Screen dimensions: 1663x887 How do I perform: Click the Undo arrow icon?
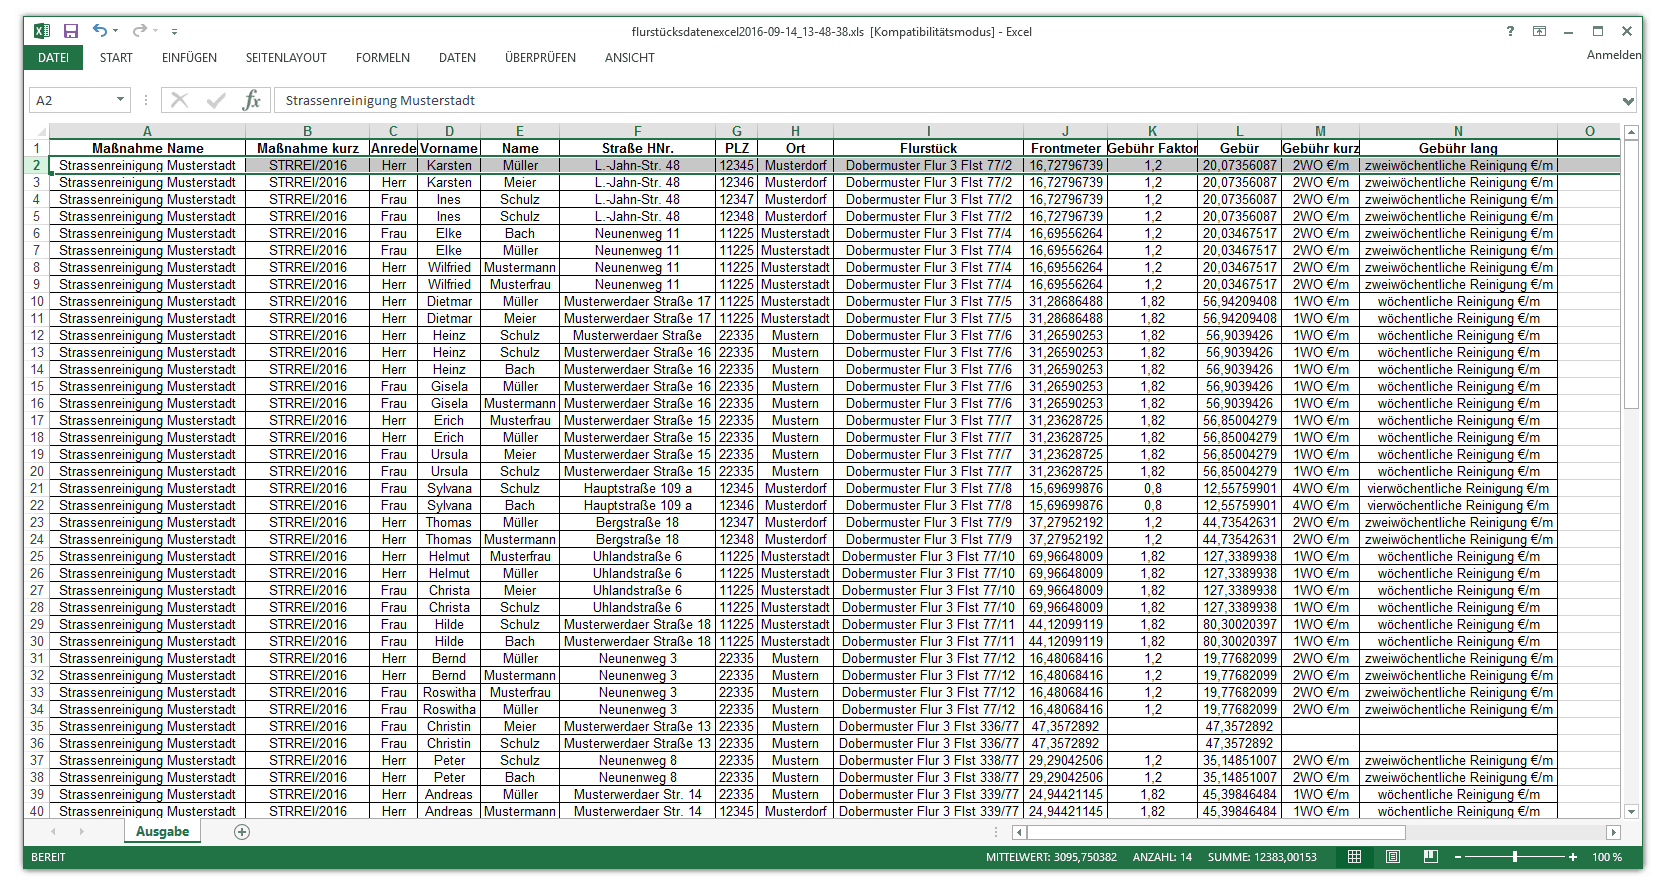click(100, 31)
